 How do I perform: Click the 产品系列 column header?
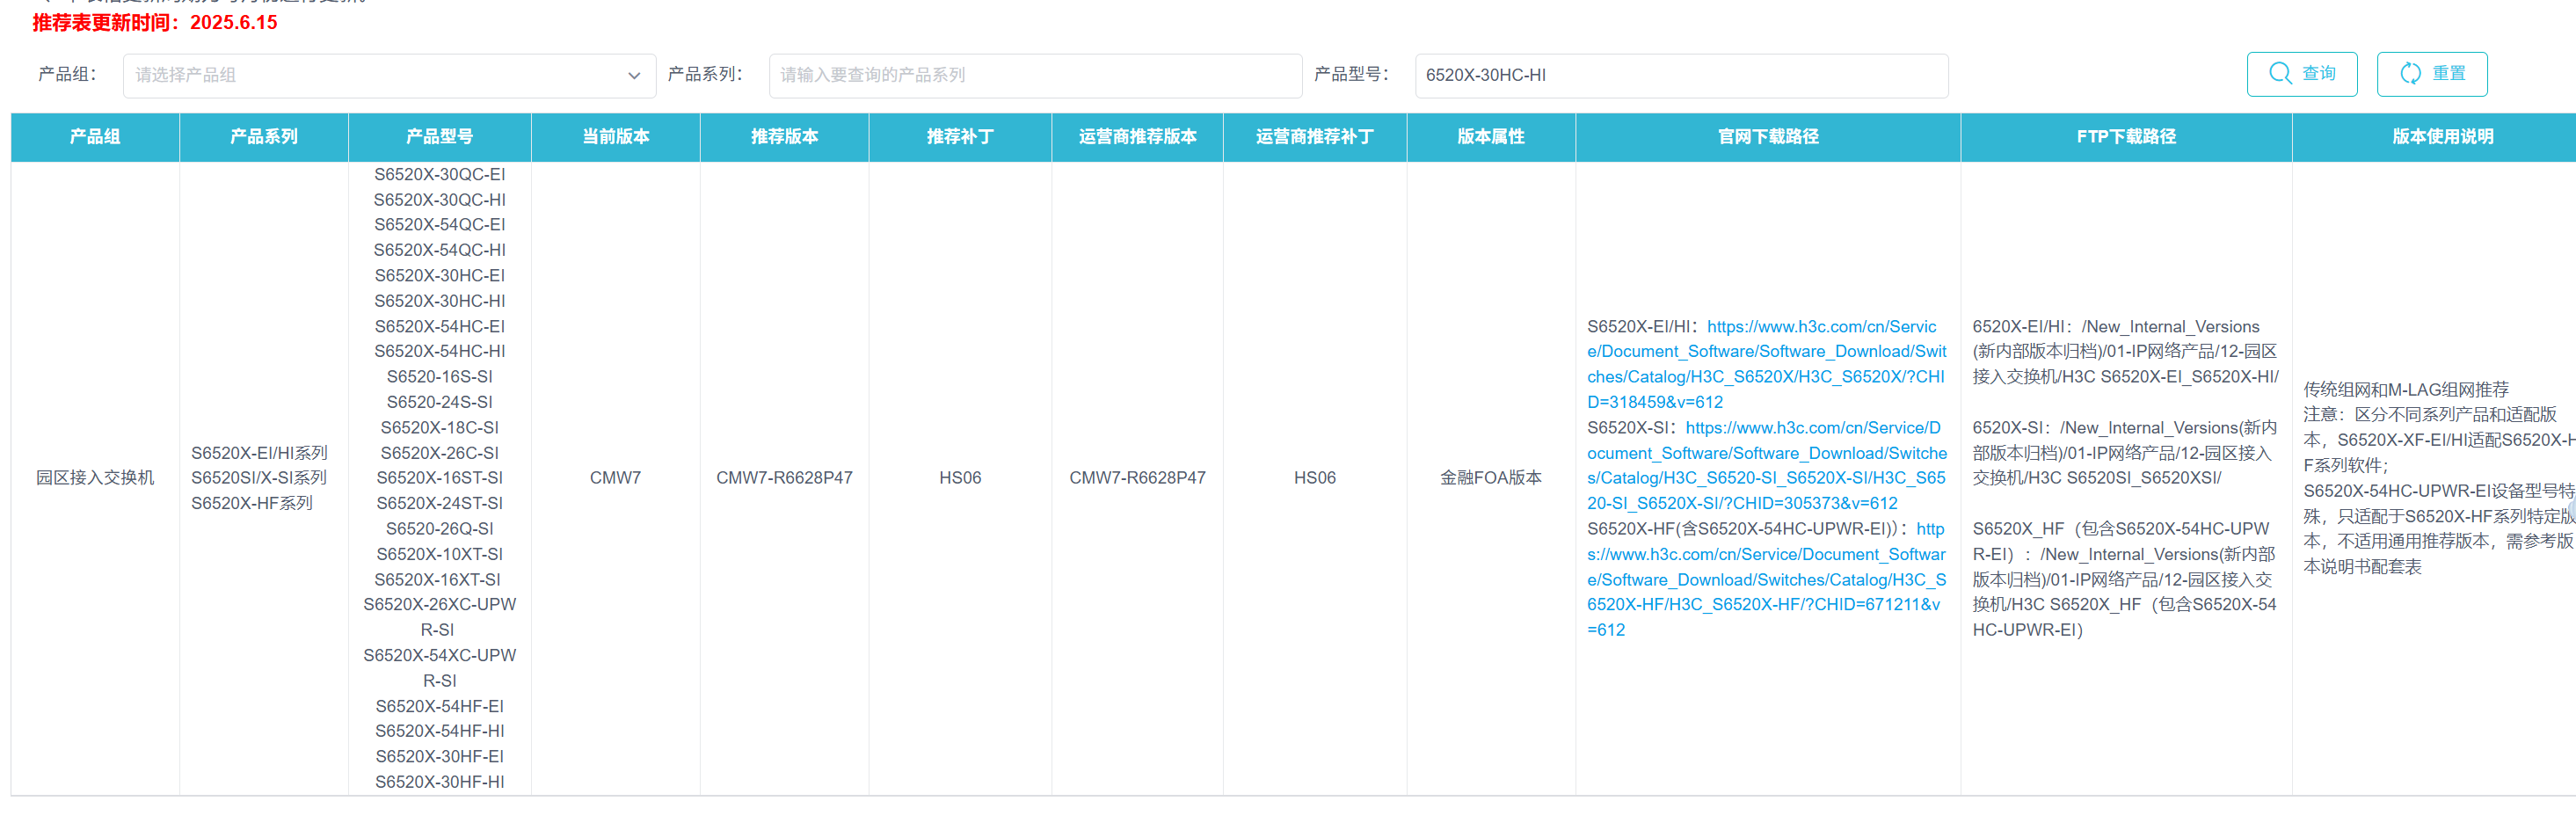click(x=264, y=137)
